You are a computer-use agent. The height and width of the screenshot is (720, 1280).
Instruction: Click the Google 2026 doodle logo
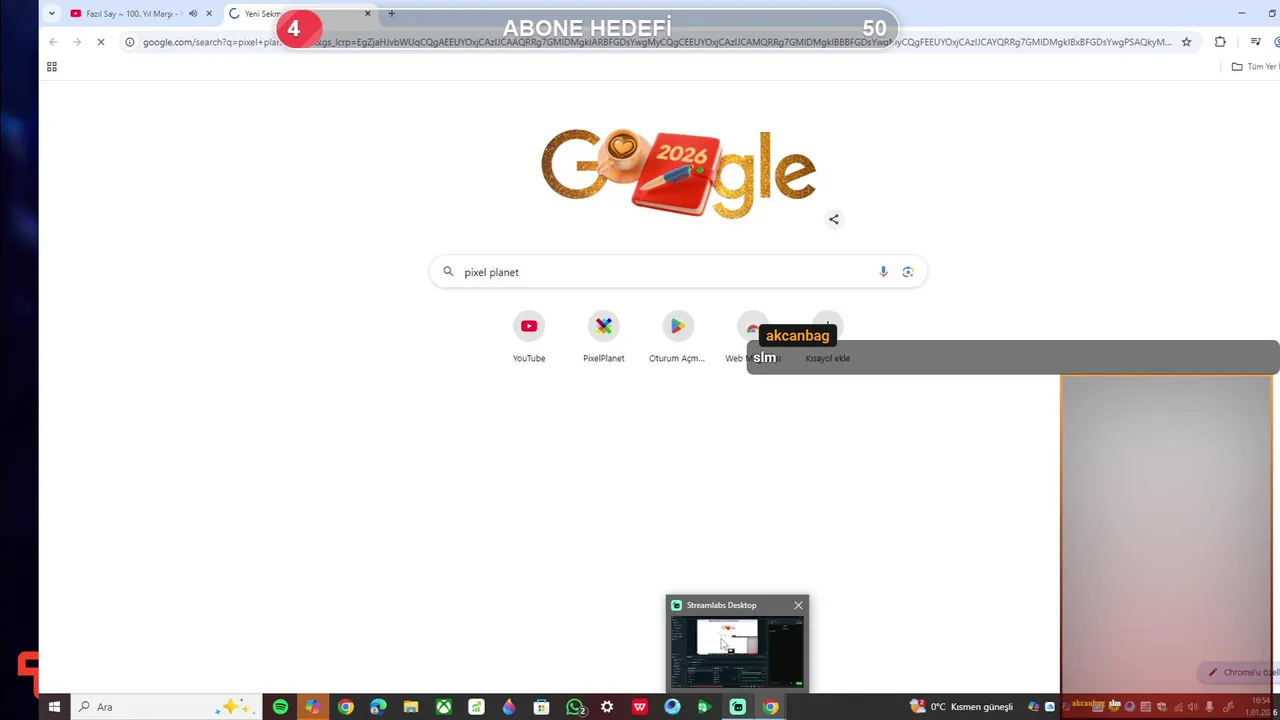tap(678, 173)
